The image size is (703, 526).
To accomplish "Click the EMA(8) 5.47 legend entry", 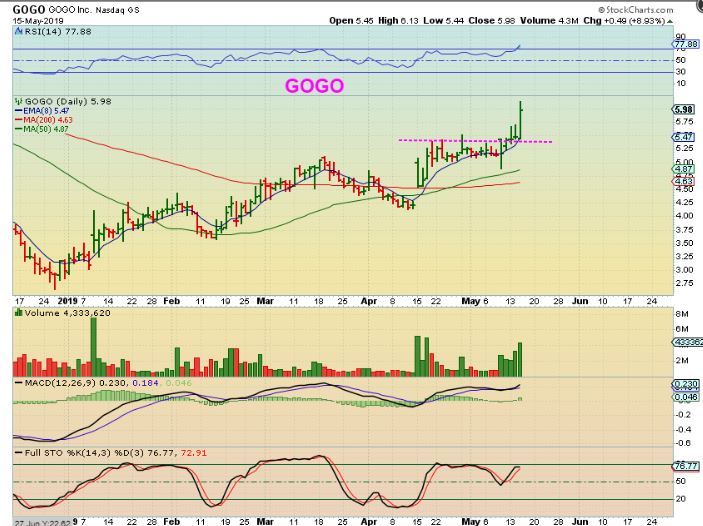I will point(46,110).
